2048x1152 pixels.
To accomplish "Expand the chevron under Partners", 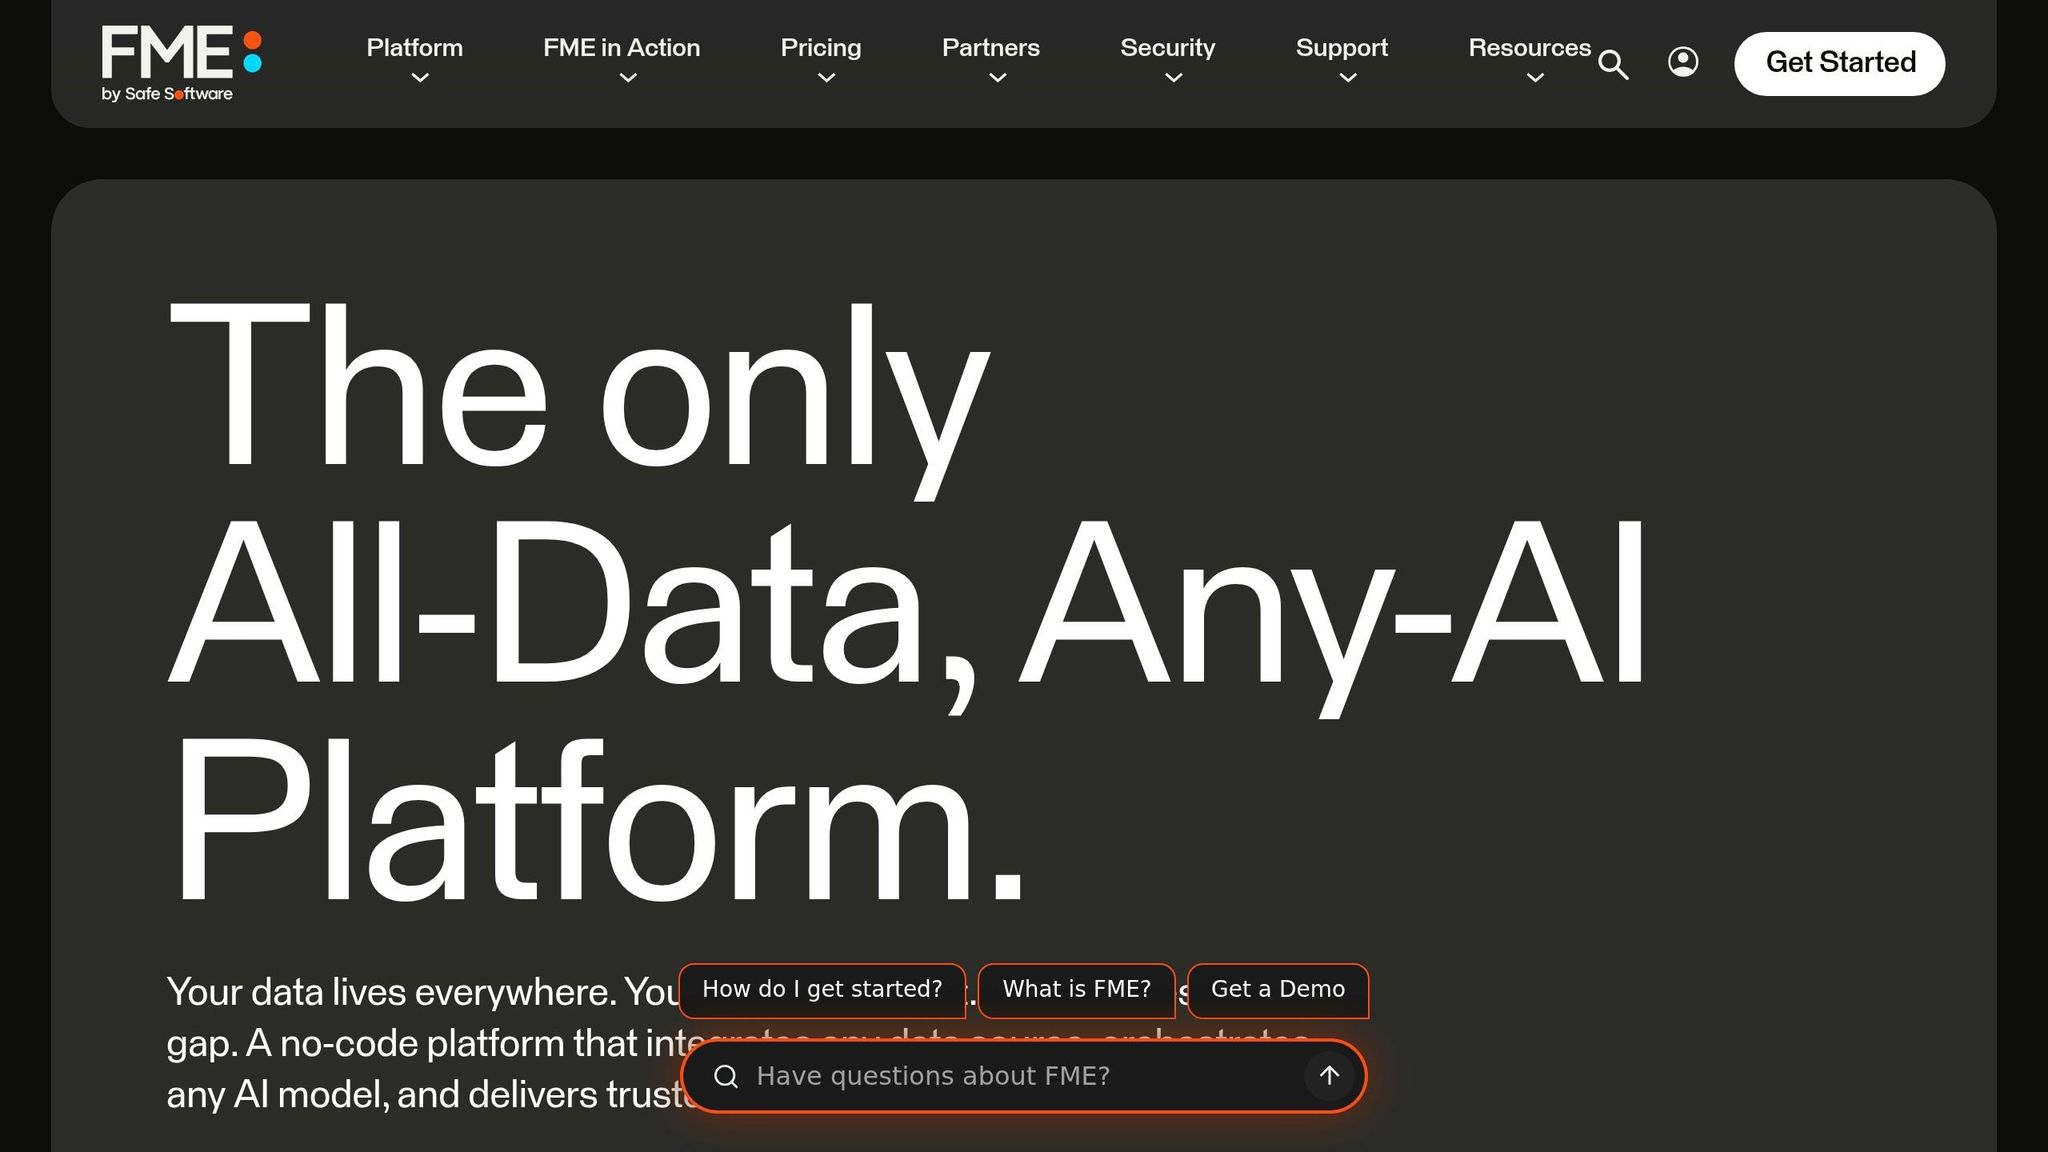I will click(x=997, y=78).
